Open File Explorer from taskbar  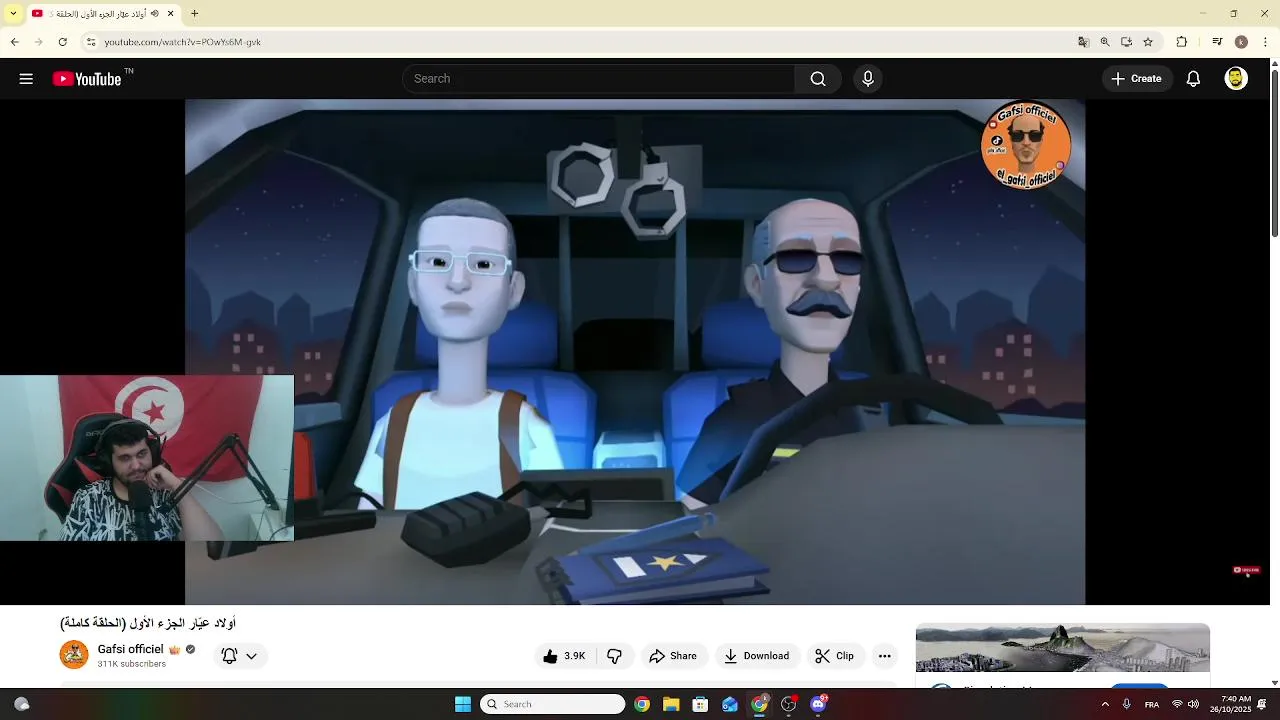pyautogui.click(x=671, y=704)
